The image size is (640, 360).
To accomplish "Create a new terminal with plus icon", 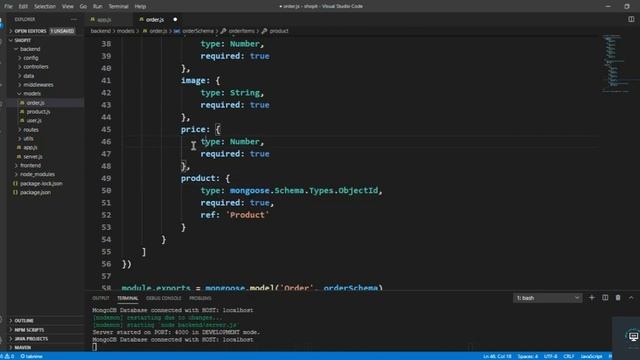I will coord(591,298).
